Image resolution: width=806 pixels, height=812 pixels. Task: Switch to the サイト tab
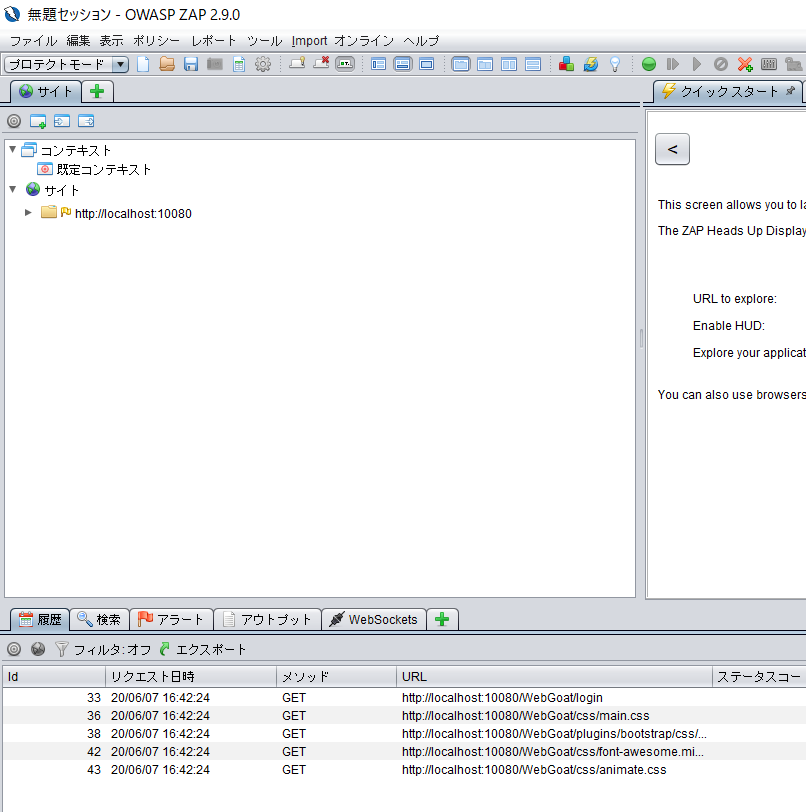46,92
